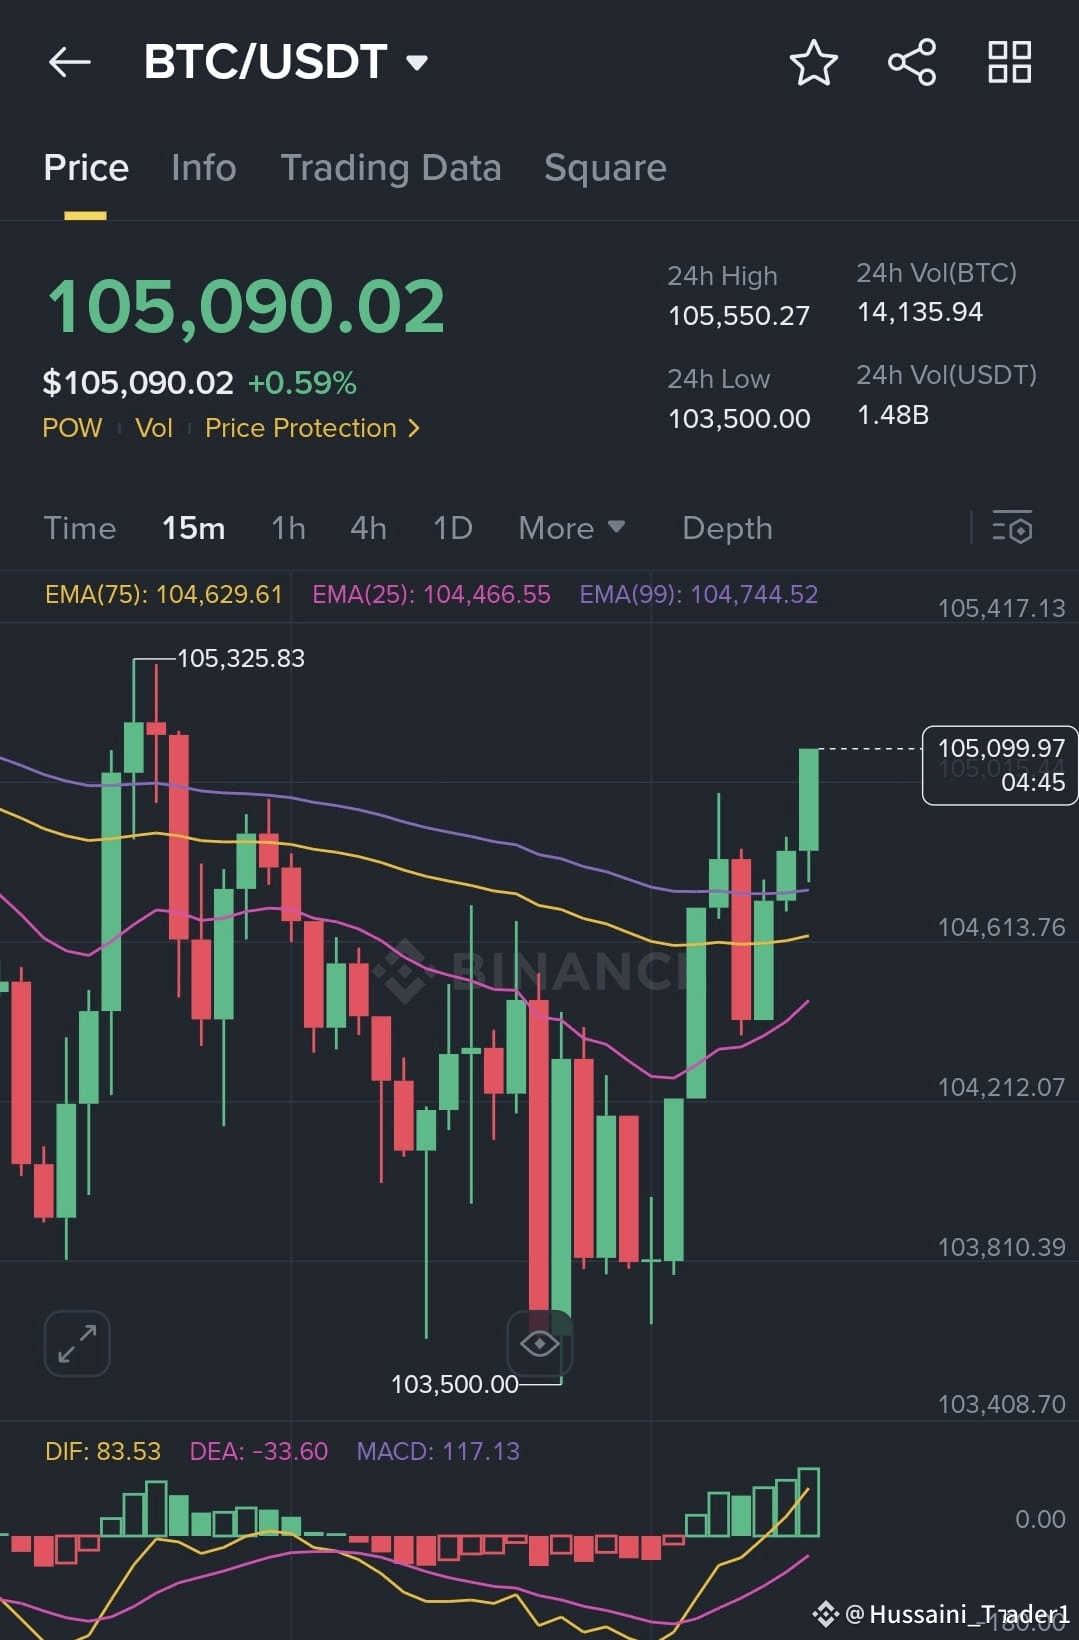Open the Depth chart view
Image resolution: width=1079 pixels, height=1640 pixels.
tap(727, 528)
